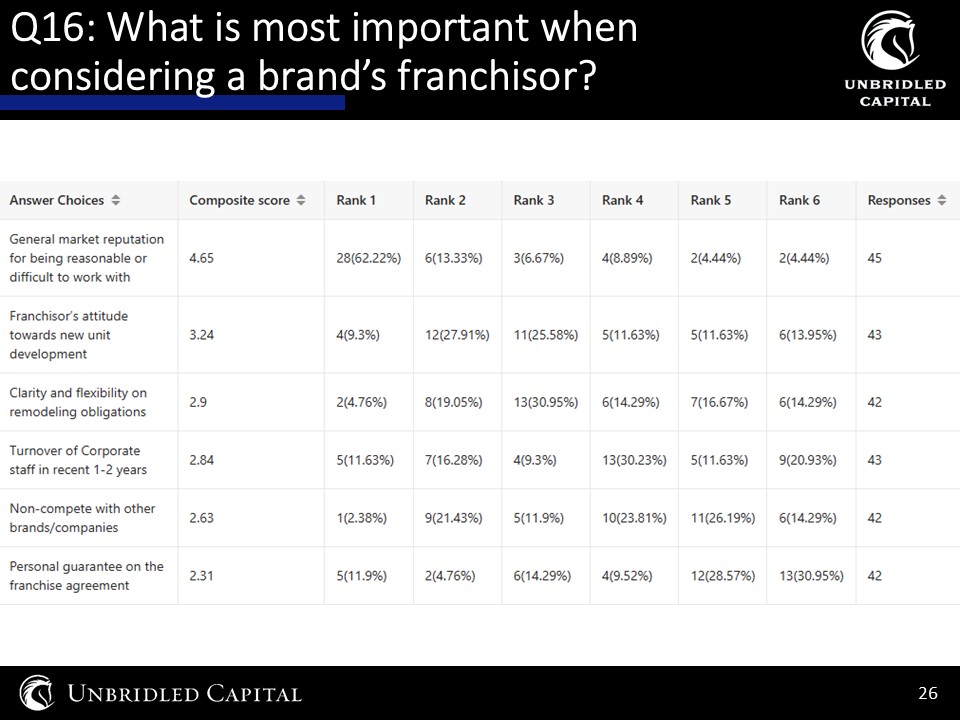
Task: Select the Rank 1 column header
Action: point(356,200)
